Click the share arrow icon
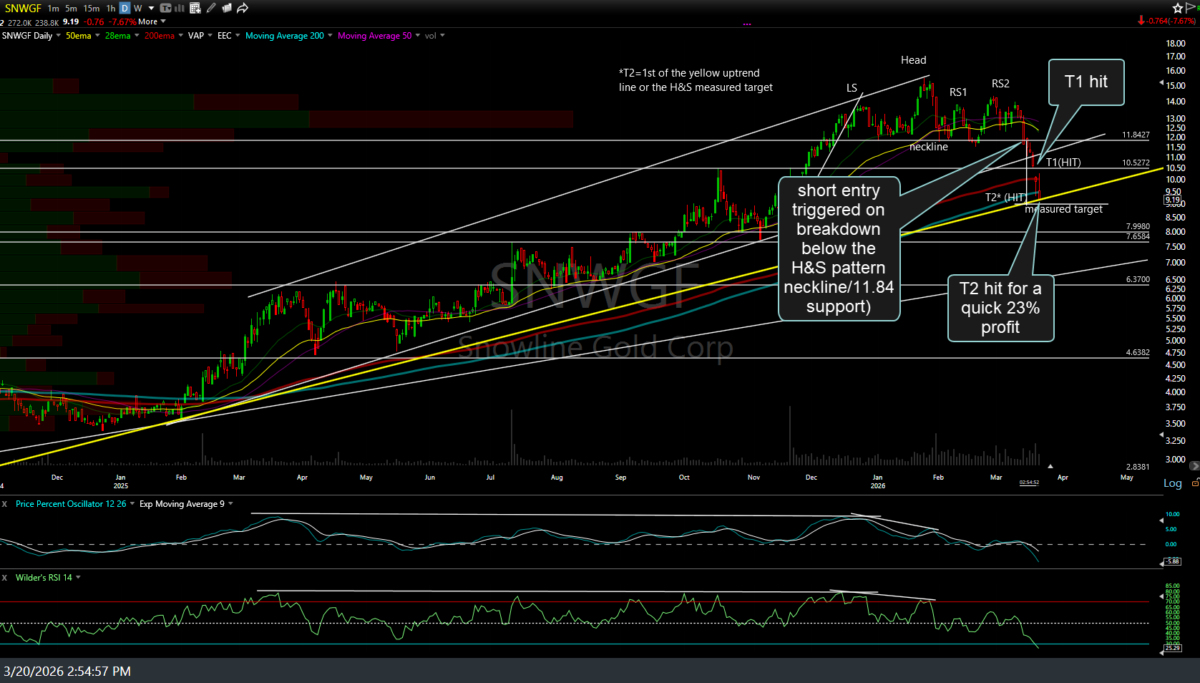The image size is (1200, 683). pos(243,8)
